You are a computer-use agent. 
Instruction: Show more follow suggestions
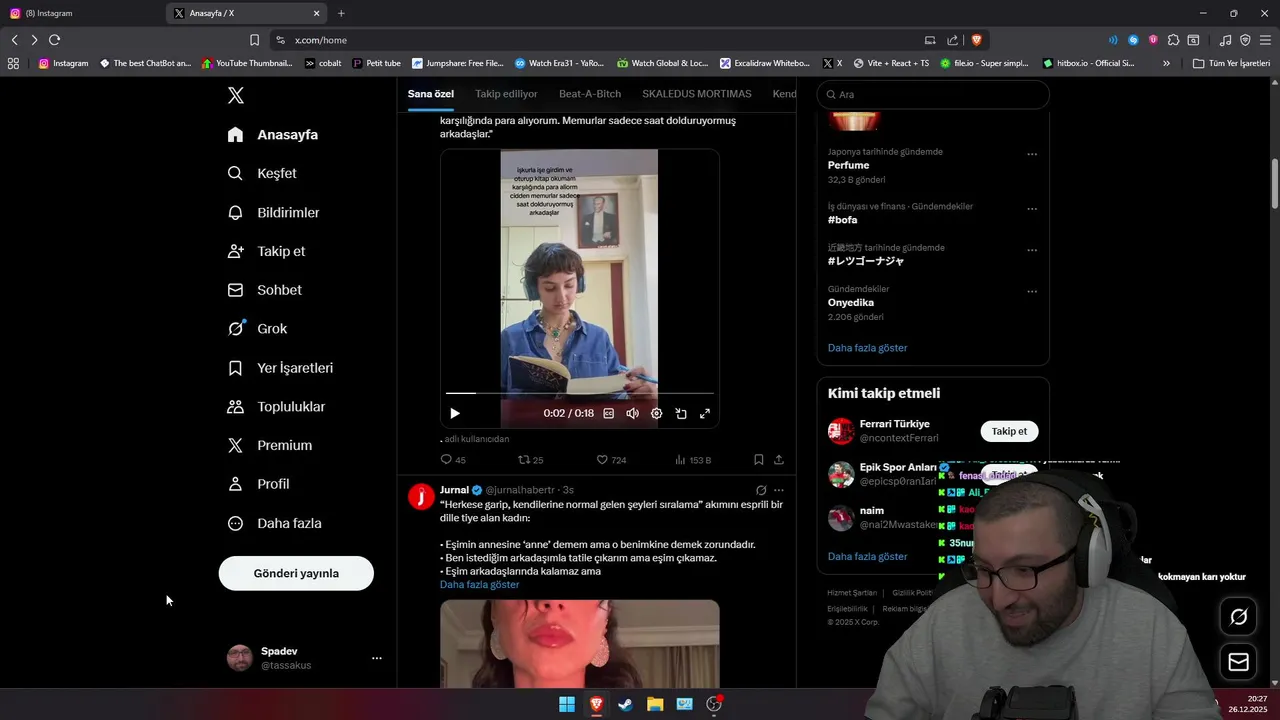pos(867,556)
